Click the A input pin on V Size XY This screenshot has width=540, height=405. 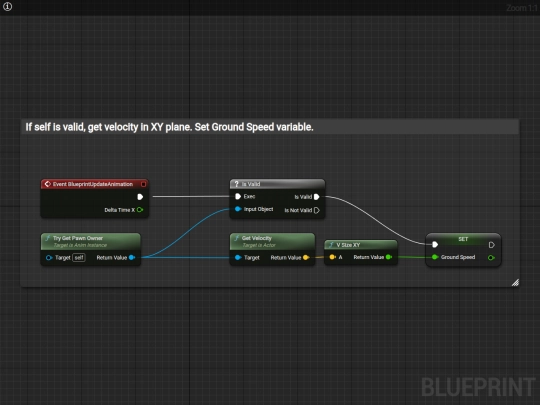[x=332, y=257]
